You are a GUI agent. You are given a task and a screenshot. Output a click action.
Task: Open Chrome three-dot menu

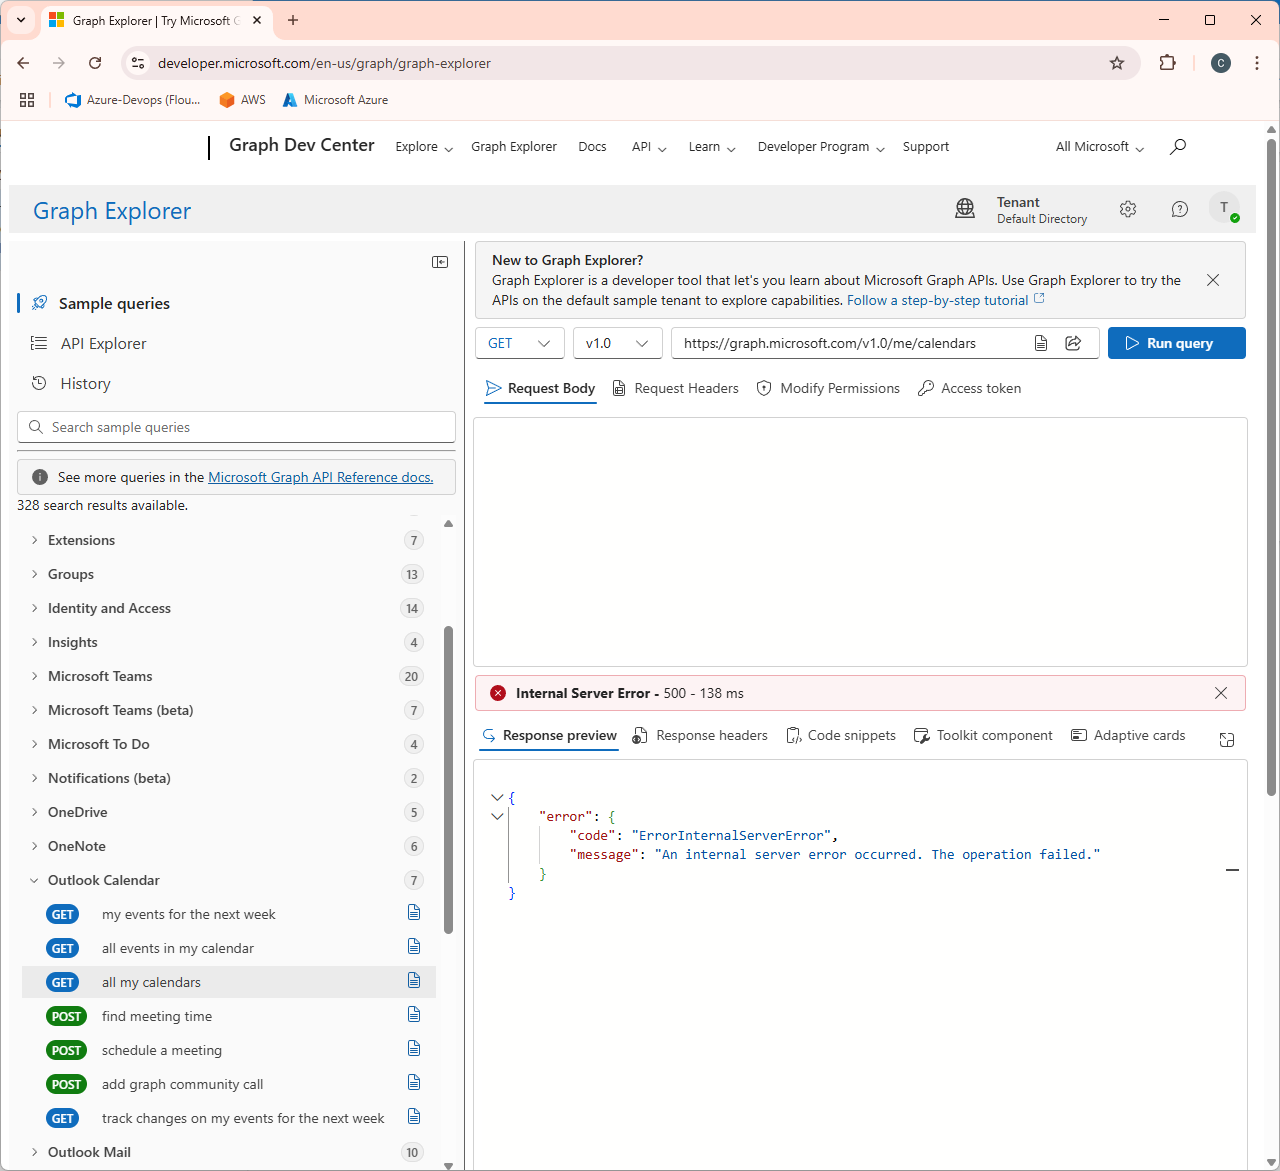1257,63
